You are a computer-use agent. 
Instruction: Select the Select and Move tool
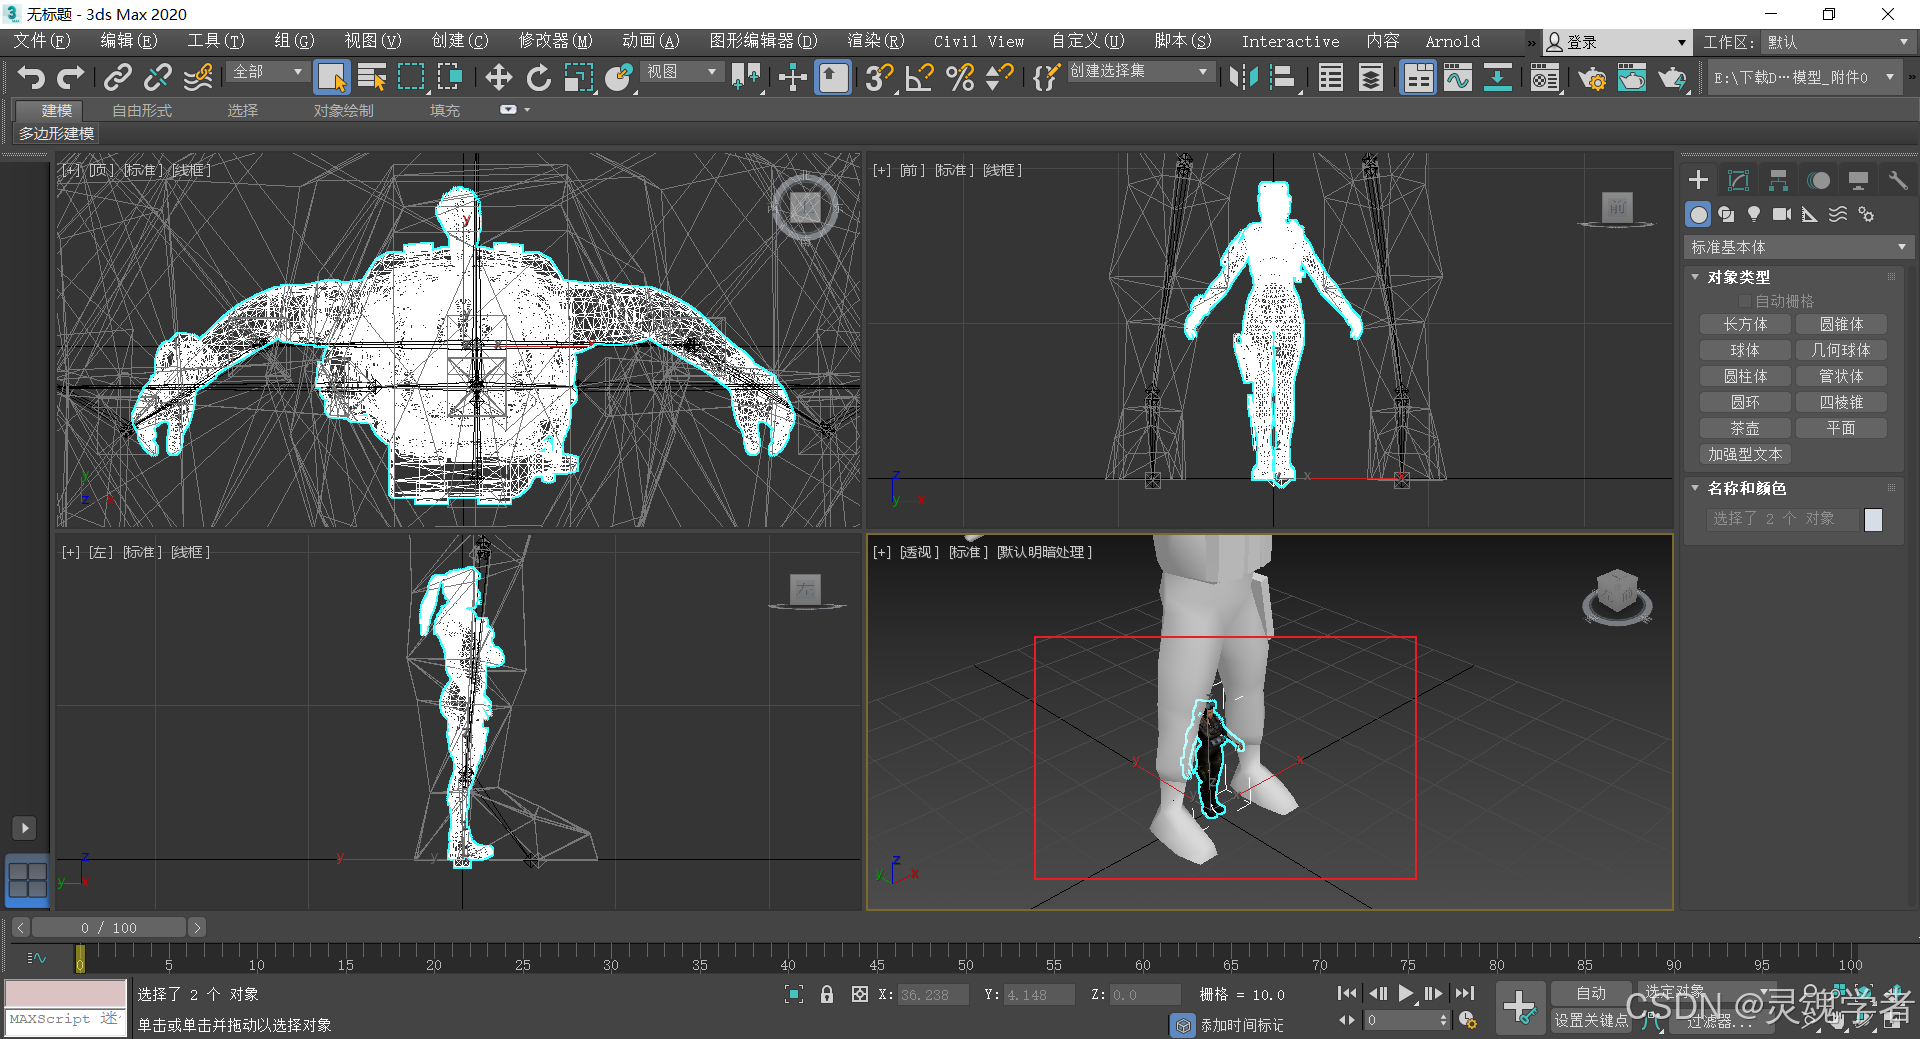(498, 77)
